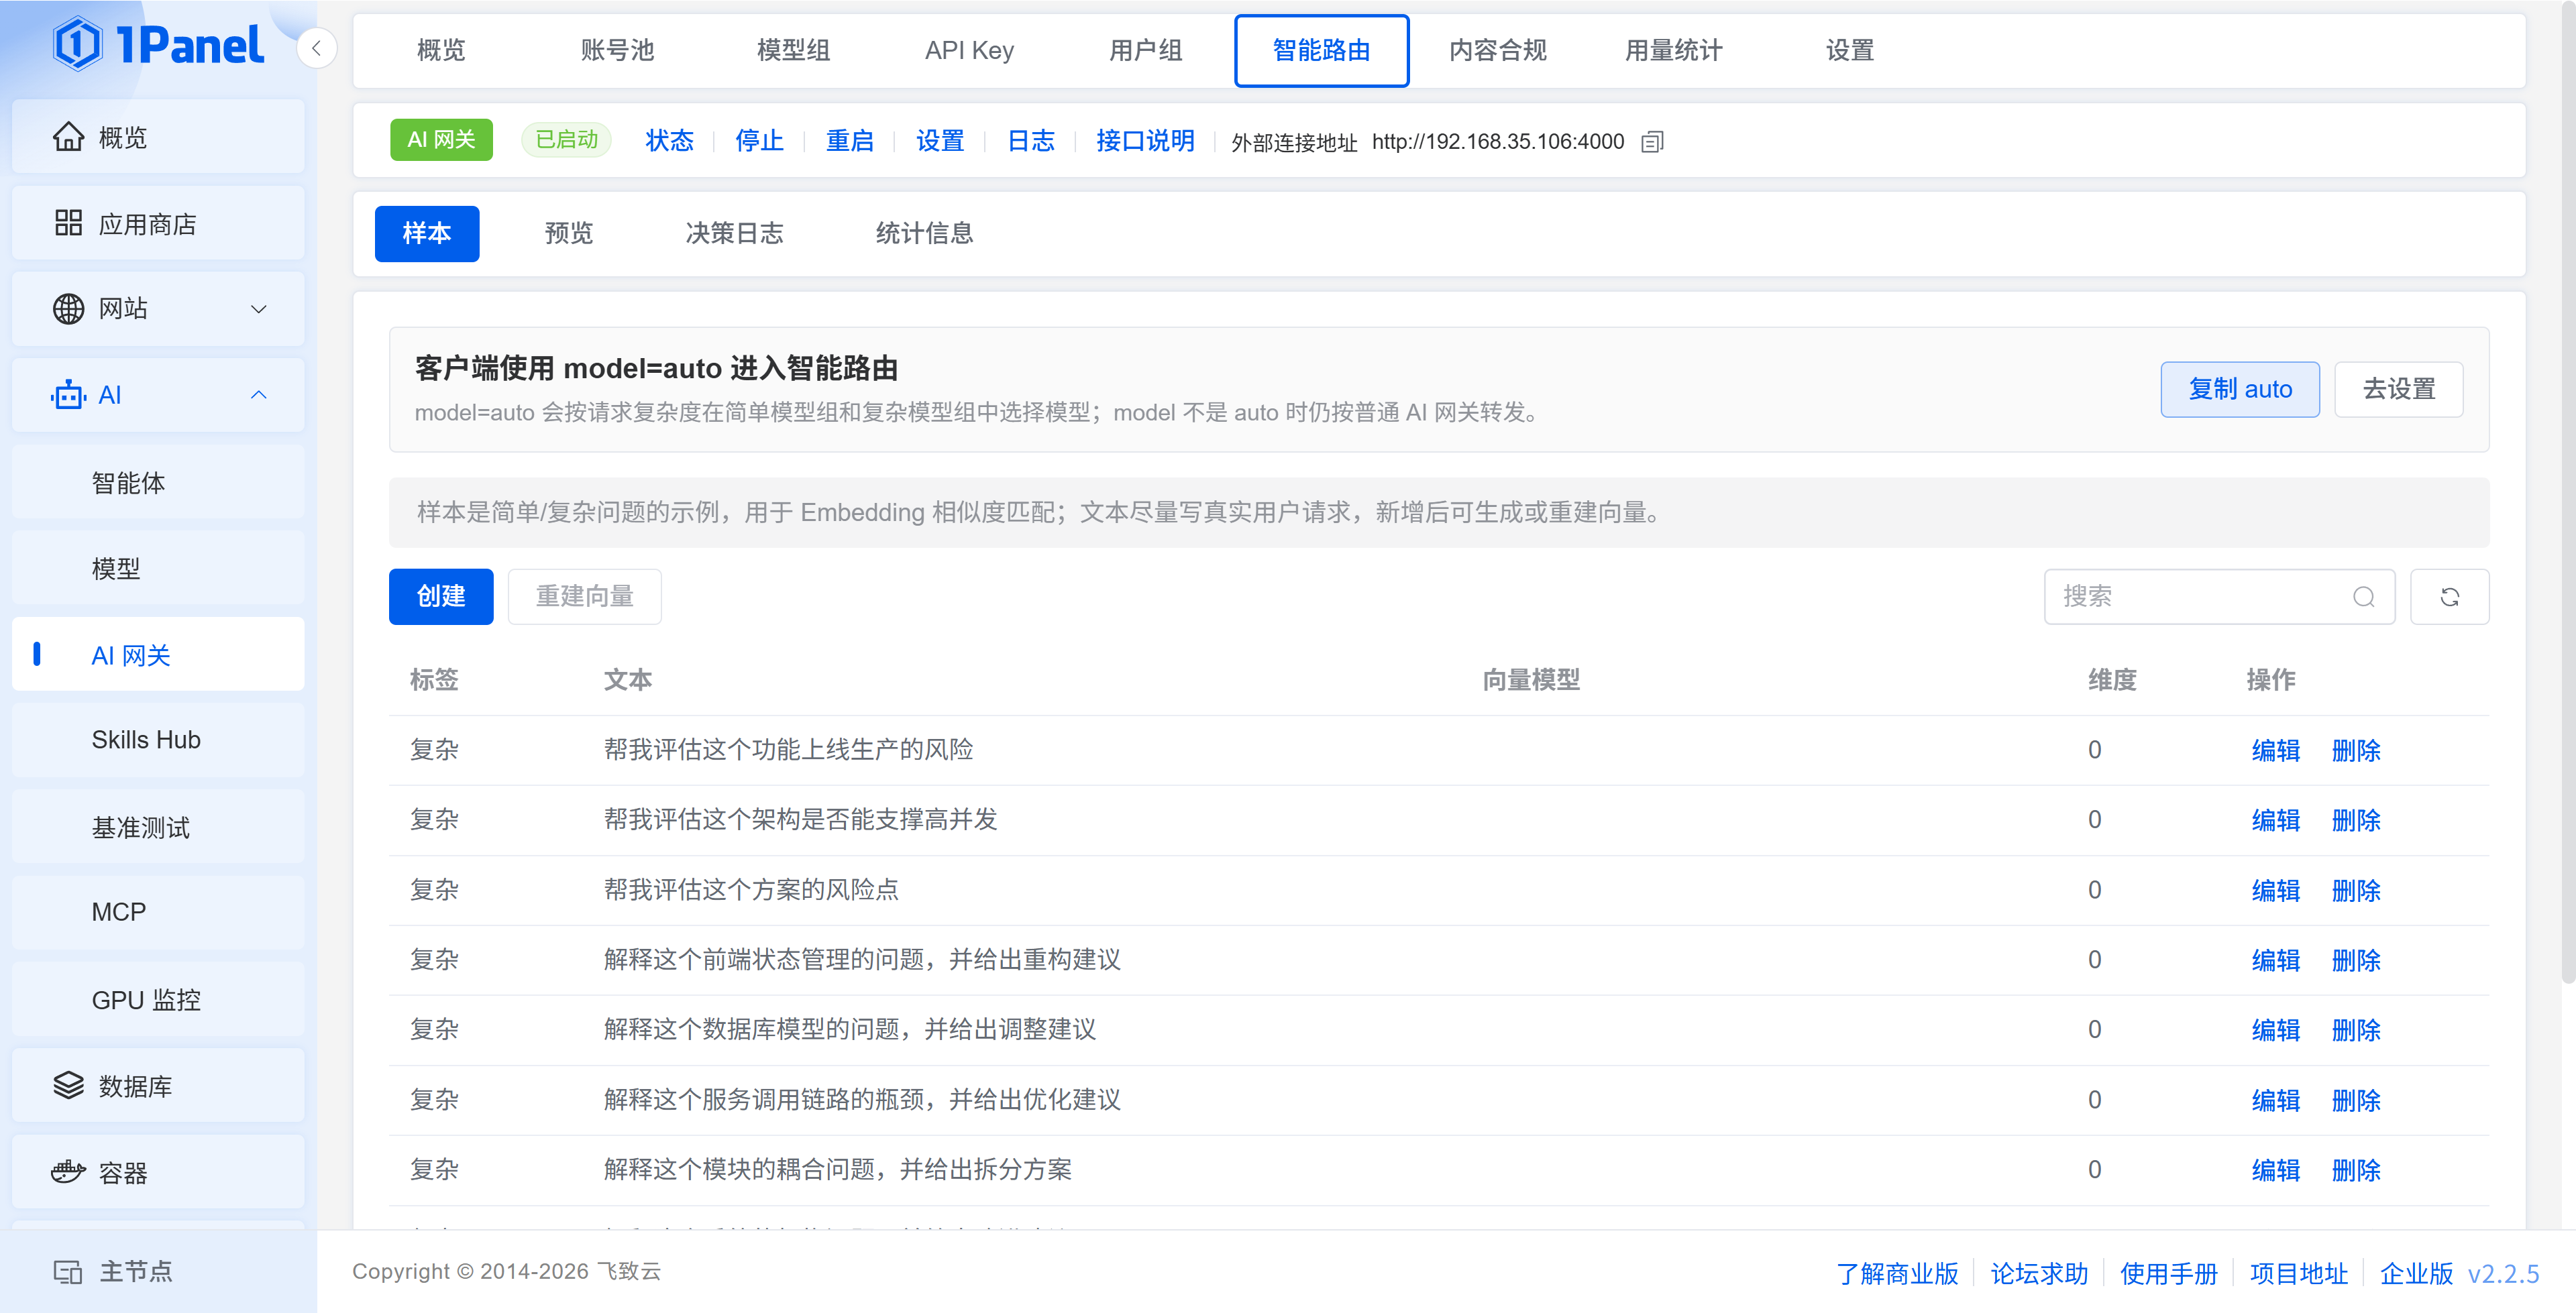Image resolution: width=2576 pixels, height=1313 pixels.
Task: Edit the 解释这个前端状态管理的问题 row
Action: (2276, 960)
